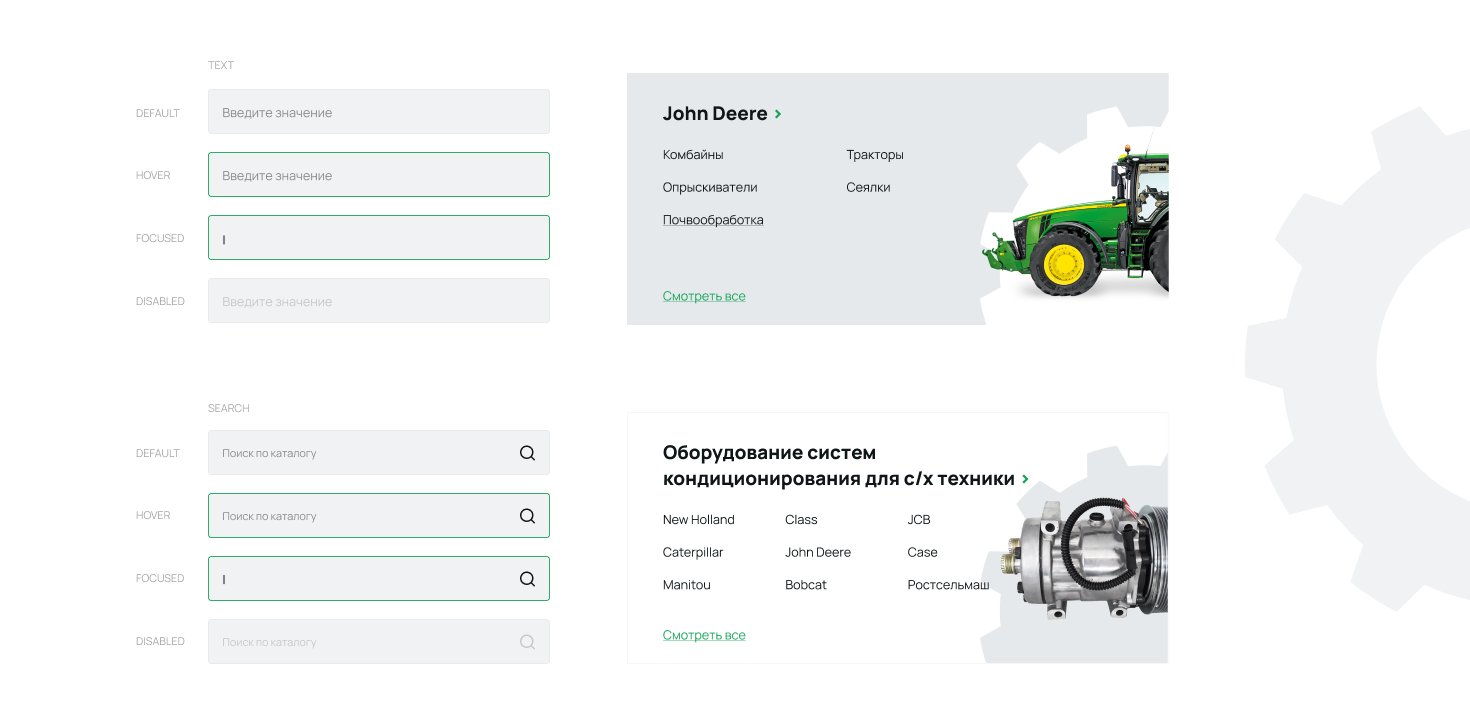
Task: Open the John Deere heading link
Action: [x=715, y=114]
